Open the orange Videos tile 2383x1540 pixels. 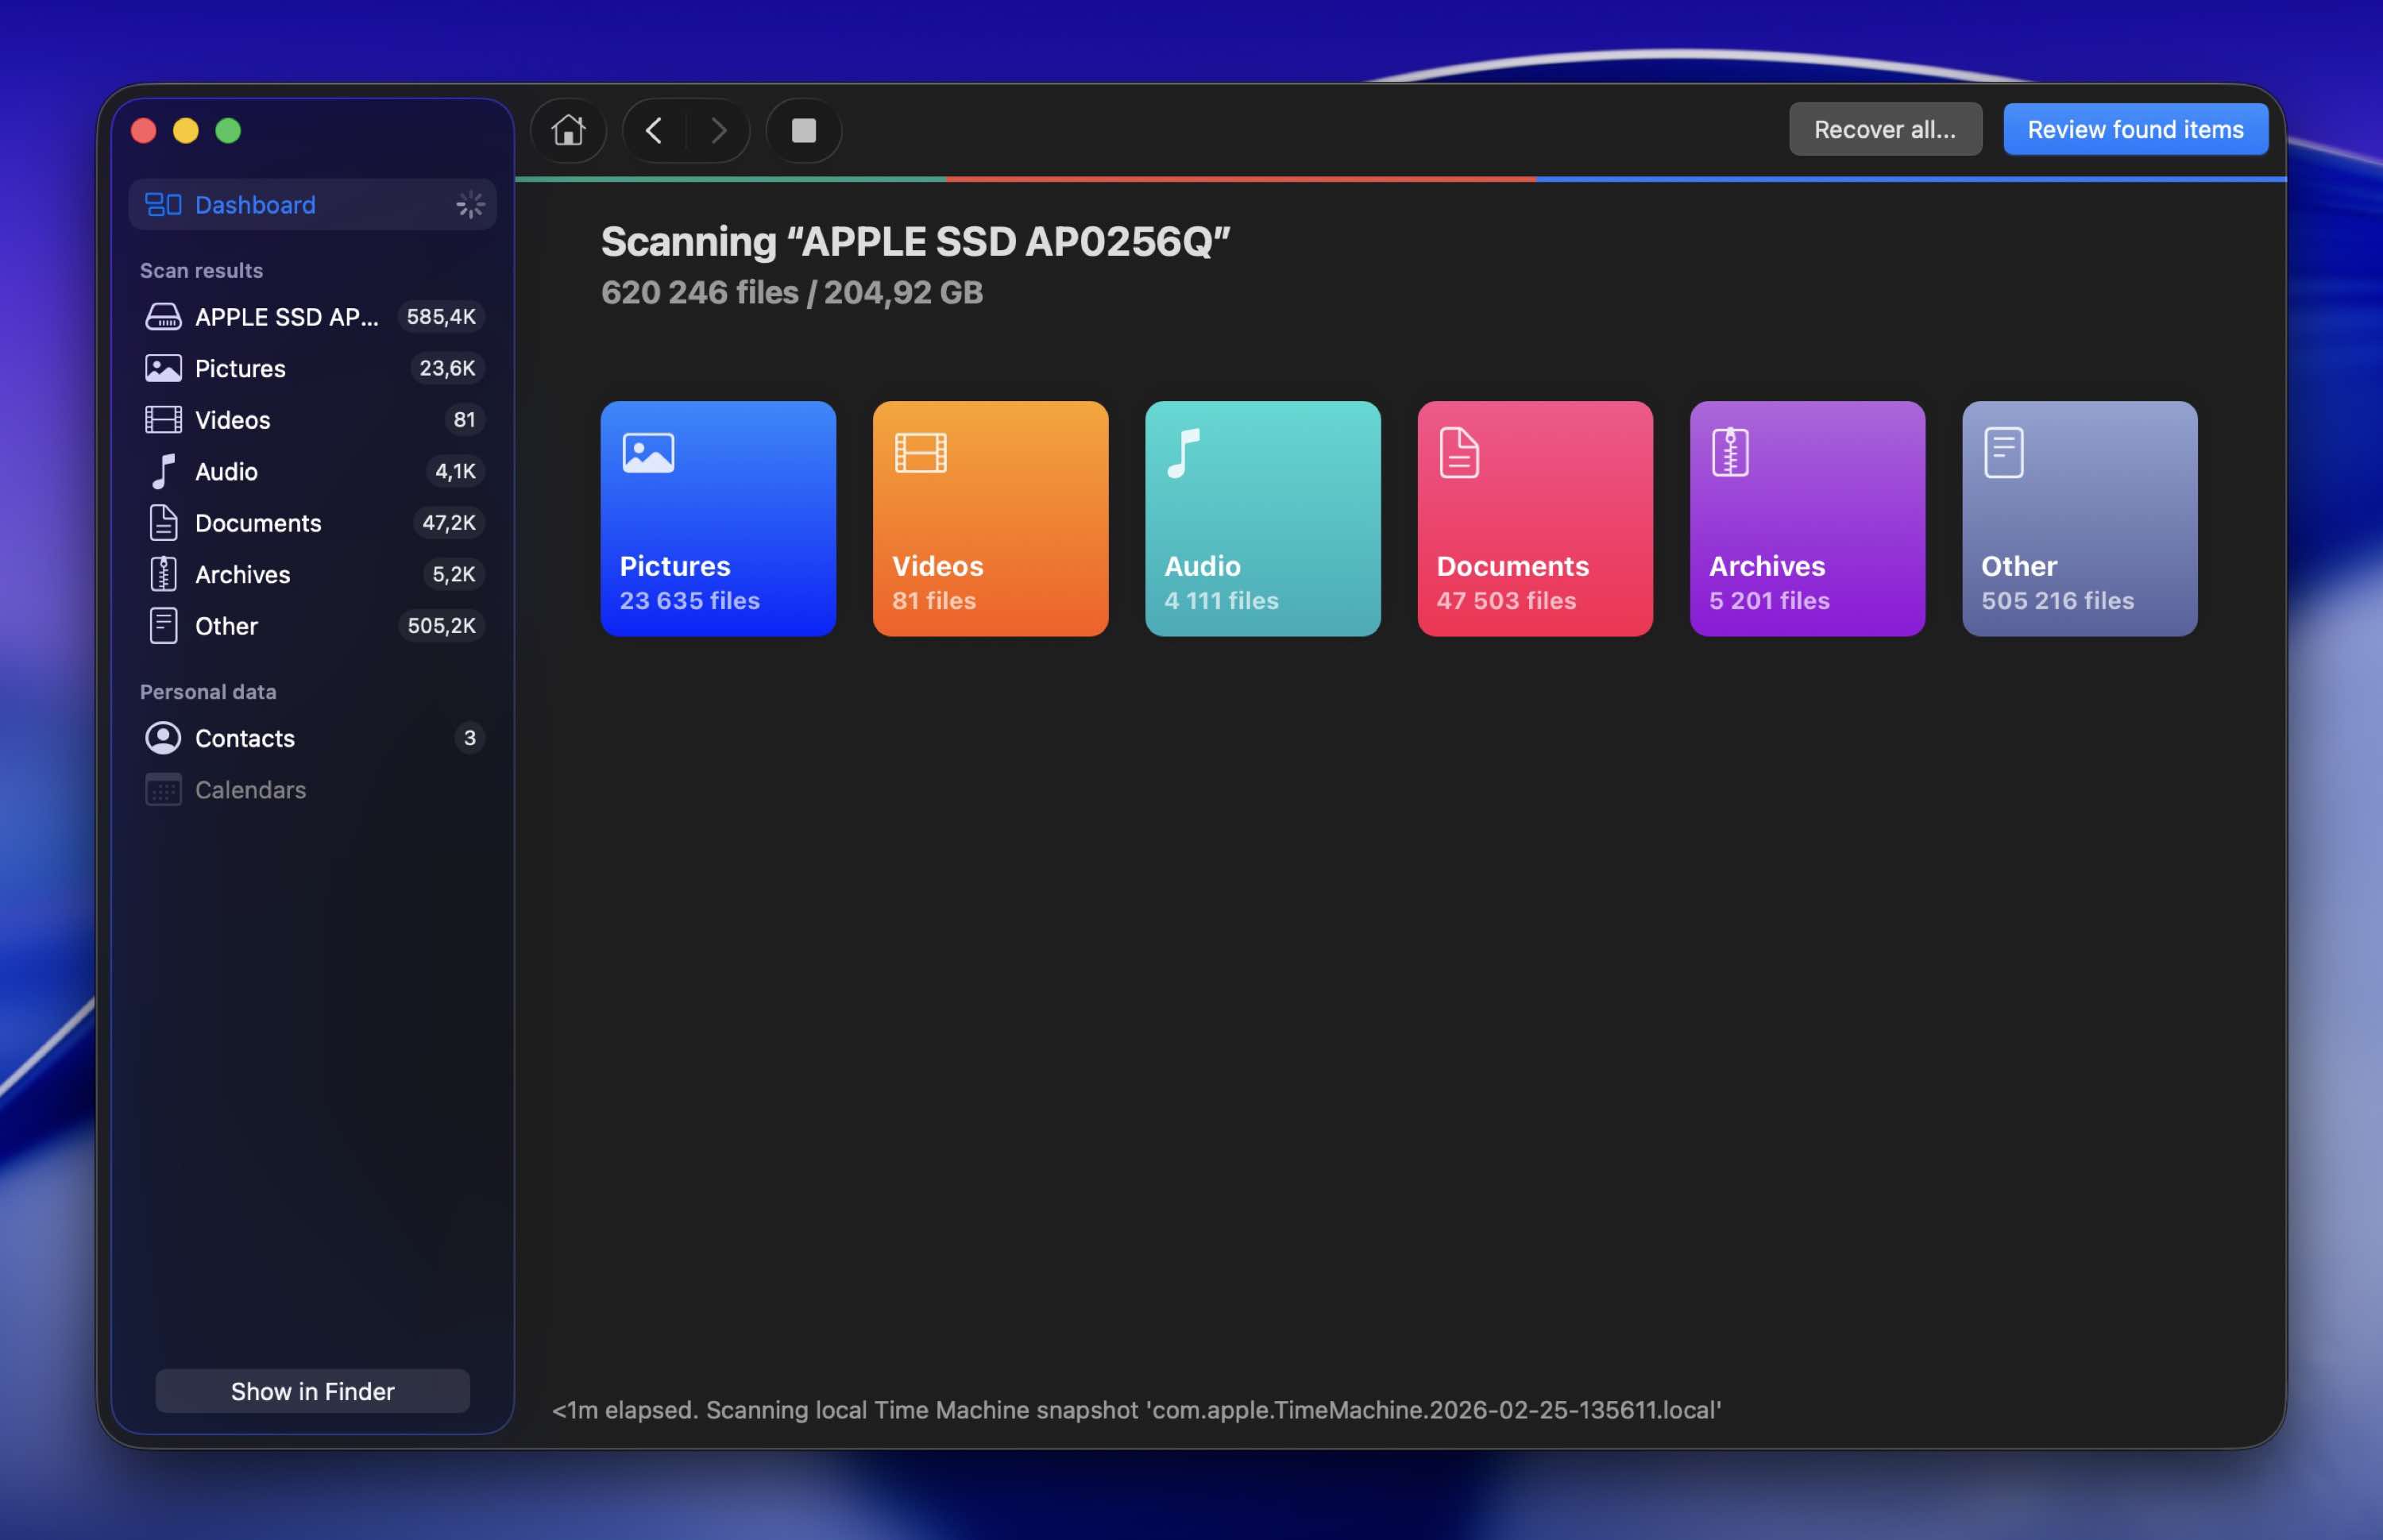(989, 518)
